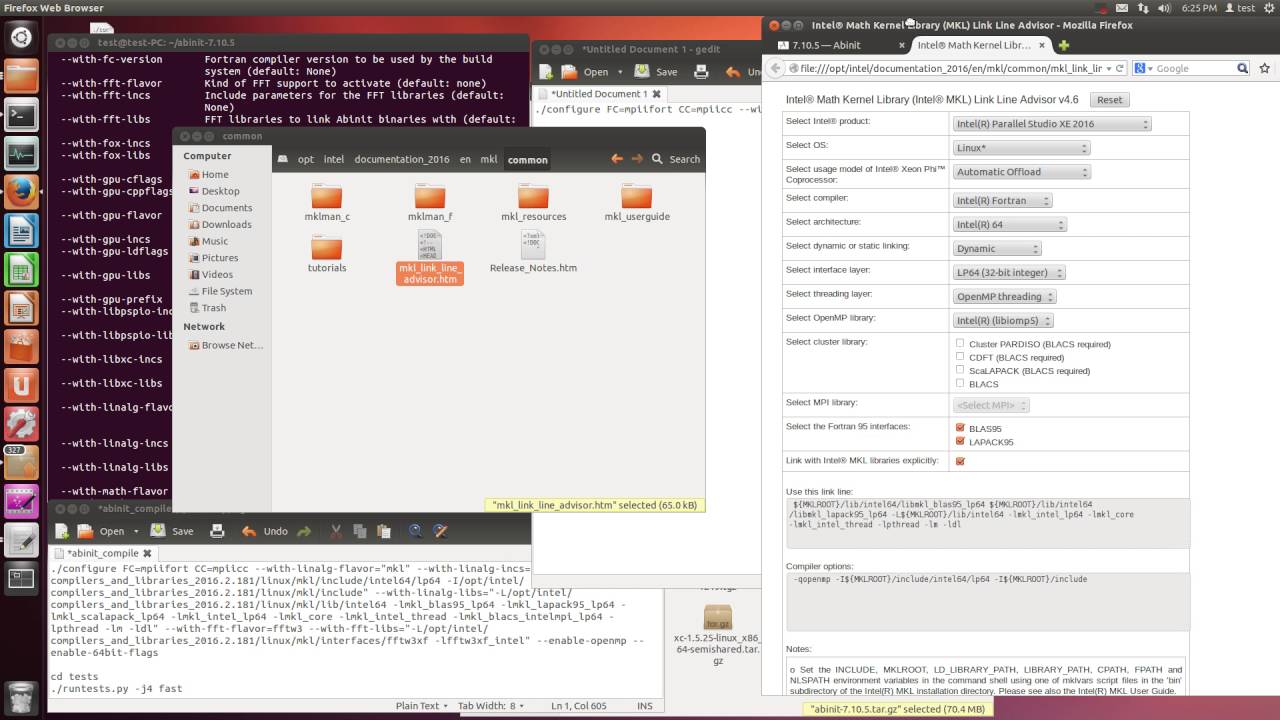Toggle ScaLAPACK (BLACS required) checkbox
Screen dimensions: 1280x720
pyautogui.click(x=960, y=369)
